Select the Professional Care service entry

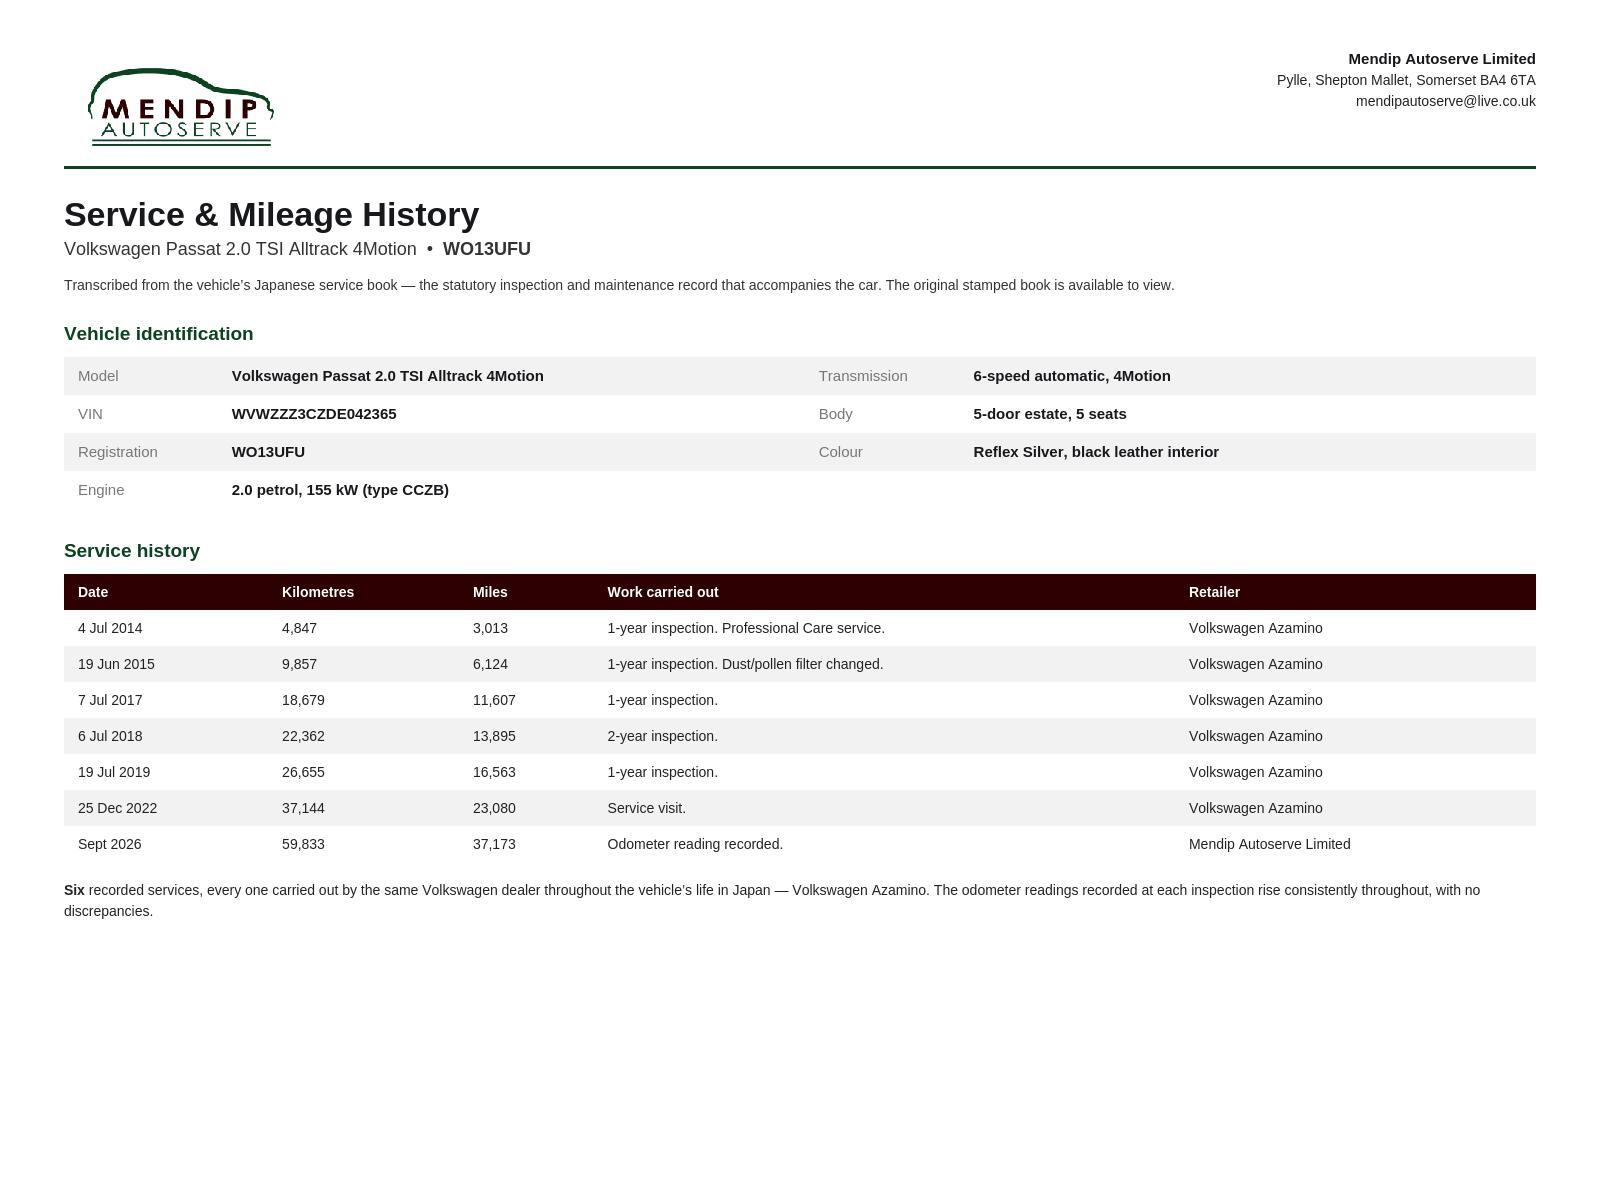click(x=746, y=628)
